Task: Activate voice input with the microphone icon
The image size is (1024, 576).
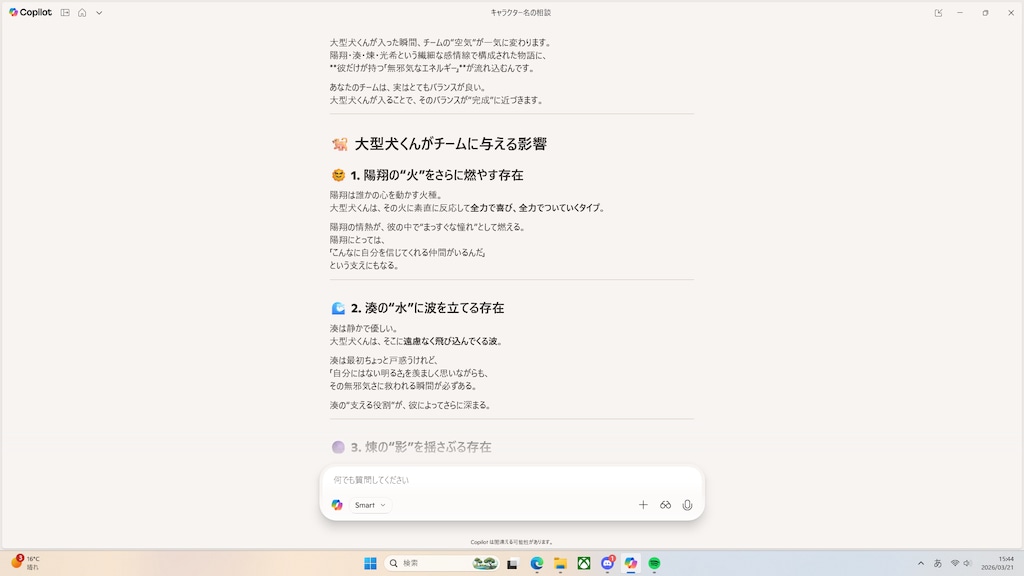Action: point(687,505)
